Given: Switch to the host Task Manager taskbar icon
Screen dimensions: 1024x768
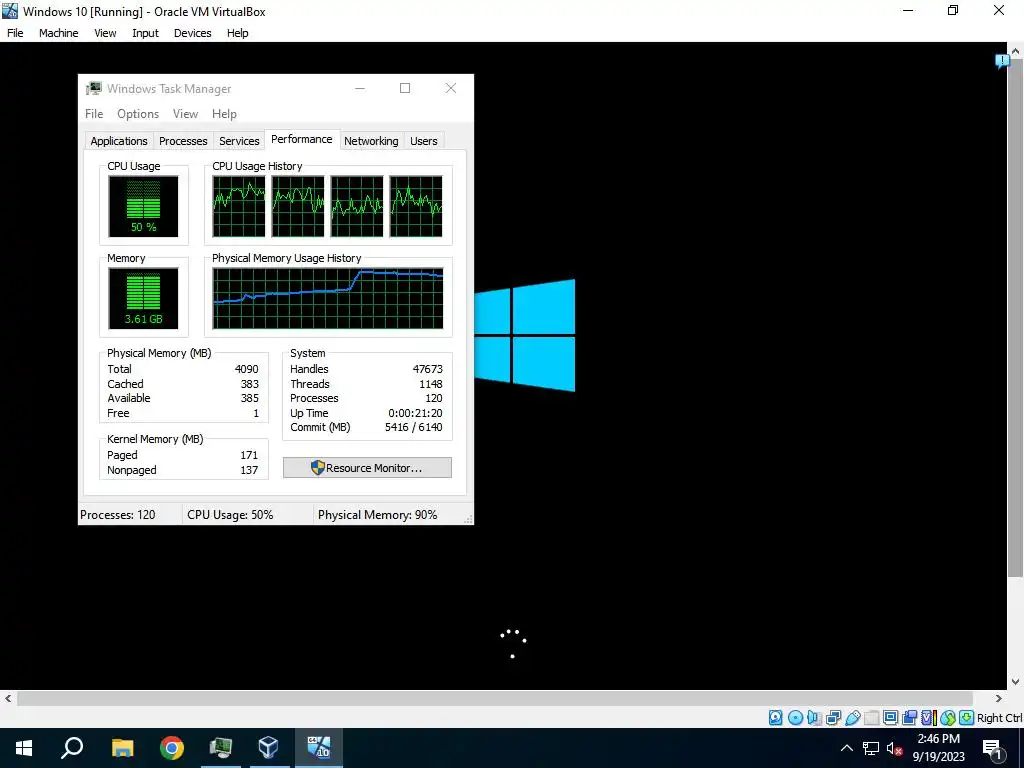Looking at the screenshot, I should pos(221,748).
